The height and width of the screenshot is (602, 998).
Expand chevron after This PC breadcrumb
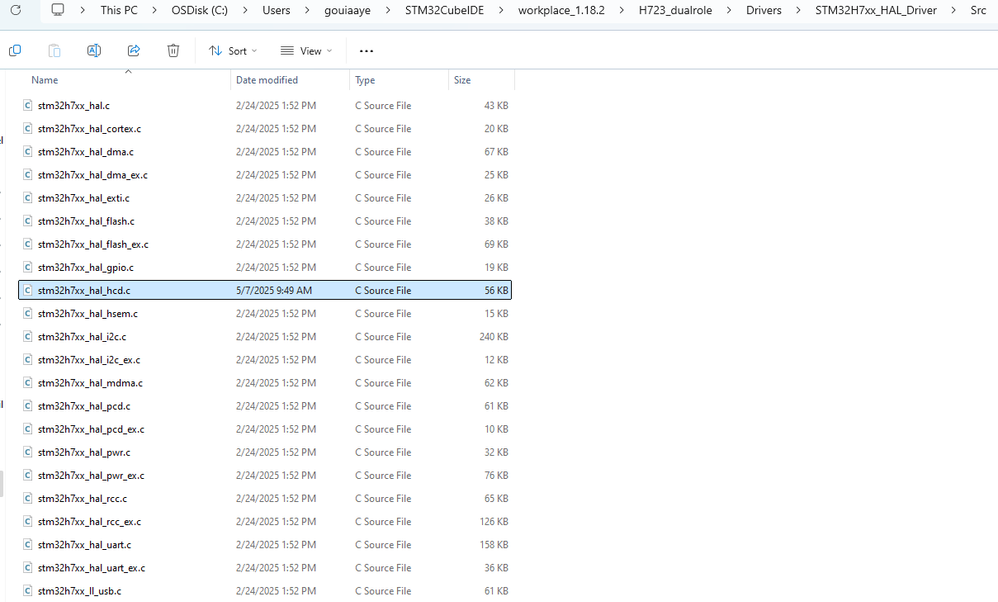[x=155, y=10]
